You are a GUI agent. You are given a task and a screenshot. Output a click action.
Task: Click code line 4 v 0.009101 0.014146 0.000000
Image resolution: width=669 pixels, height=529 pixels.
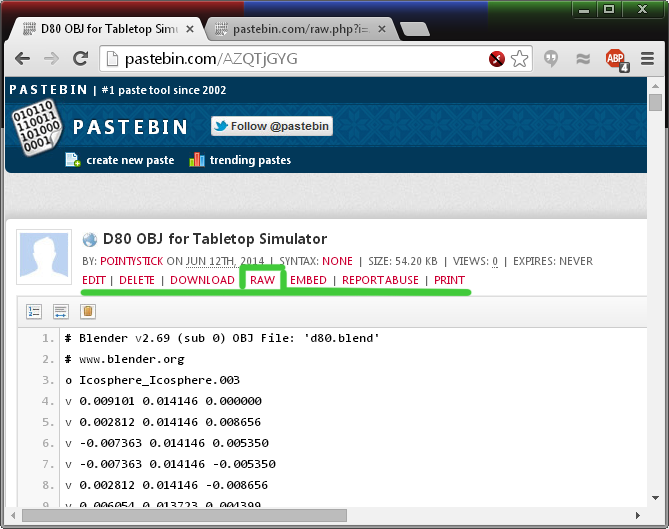click(x=163, y=401)
